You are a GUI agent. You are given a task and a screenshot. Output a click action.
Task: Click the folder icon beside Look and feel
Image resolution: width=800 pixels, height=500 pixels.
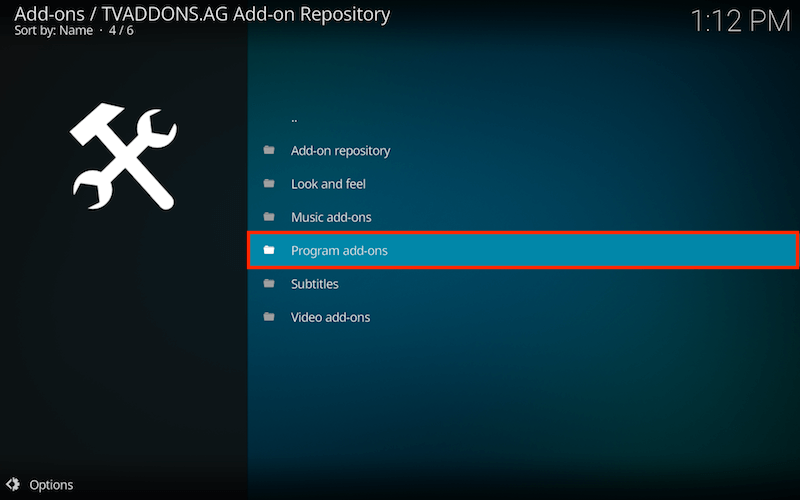tap(269, 183)
